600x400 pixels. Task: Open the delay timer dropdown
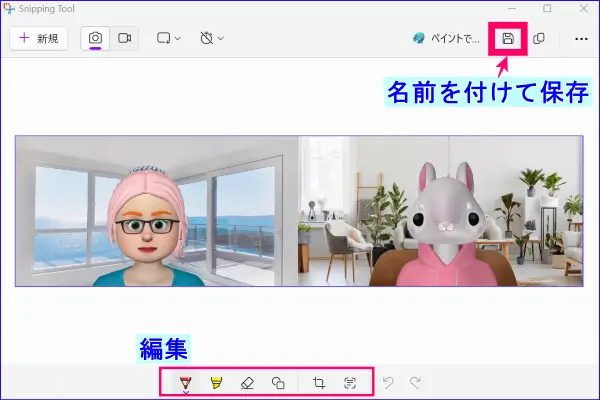click(x=212, y=38)
